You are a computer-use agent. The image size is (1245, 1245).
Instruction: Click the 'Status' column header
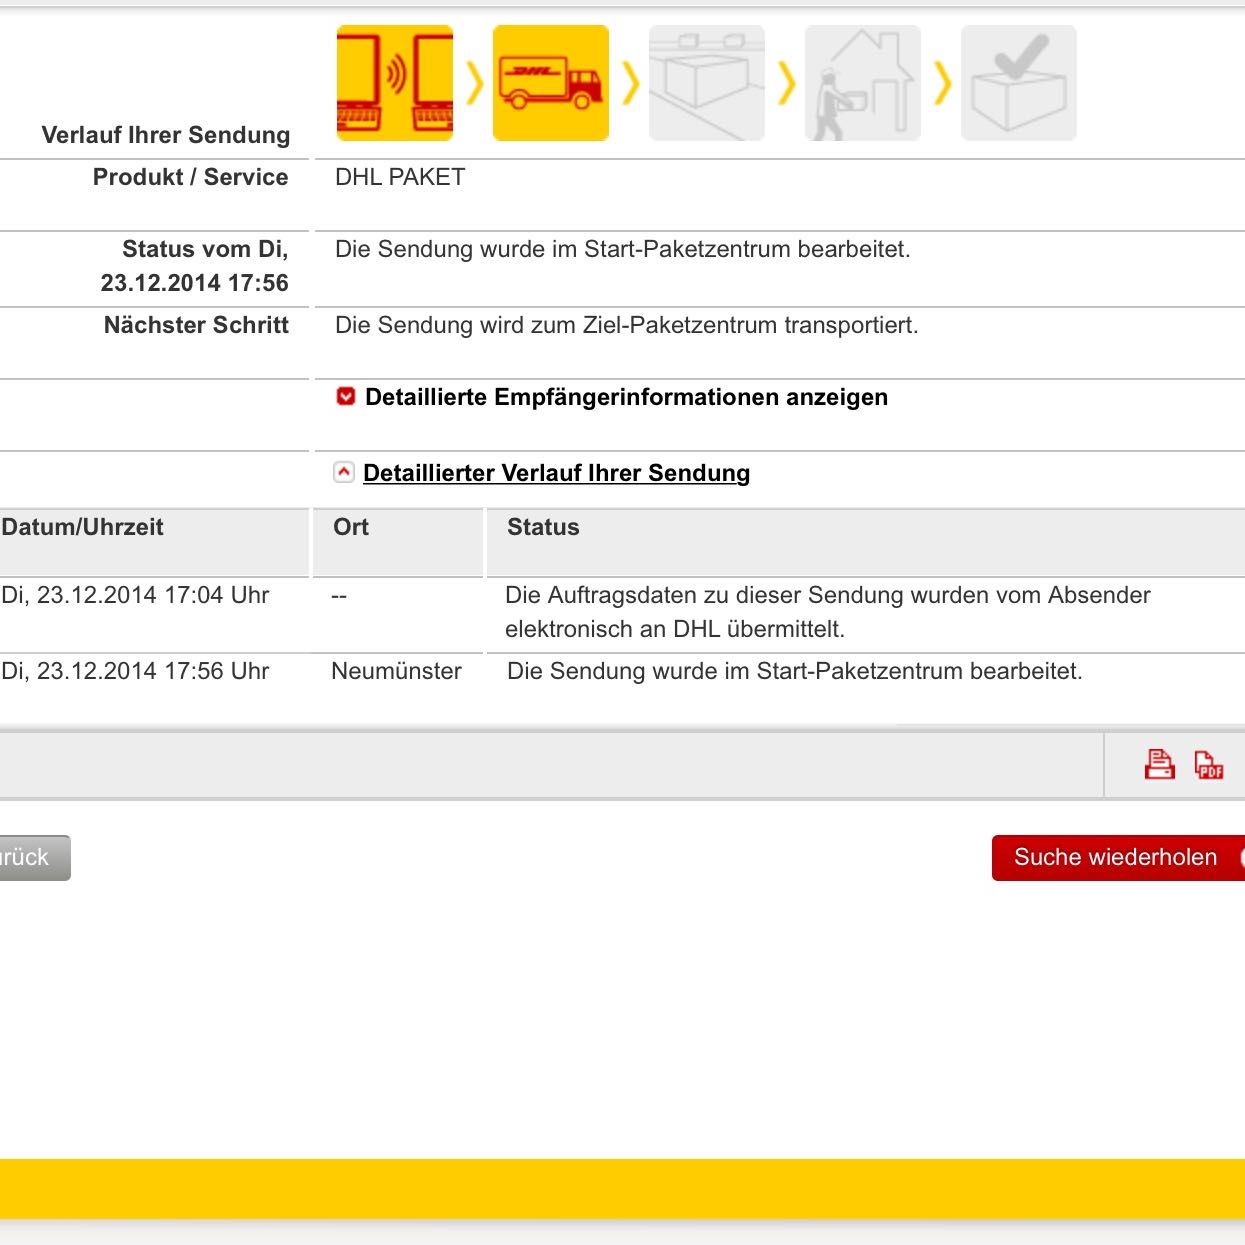click(543, 527)
